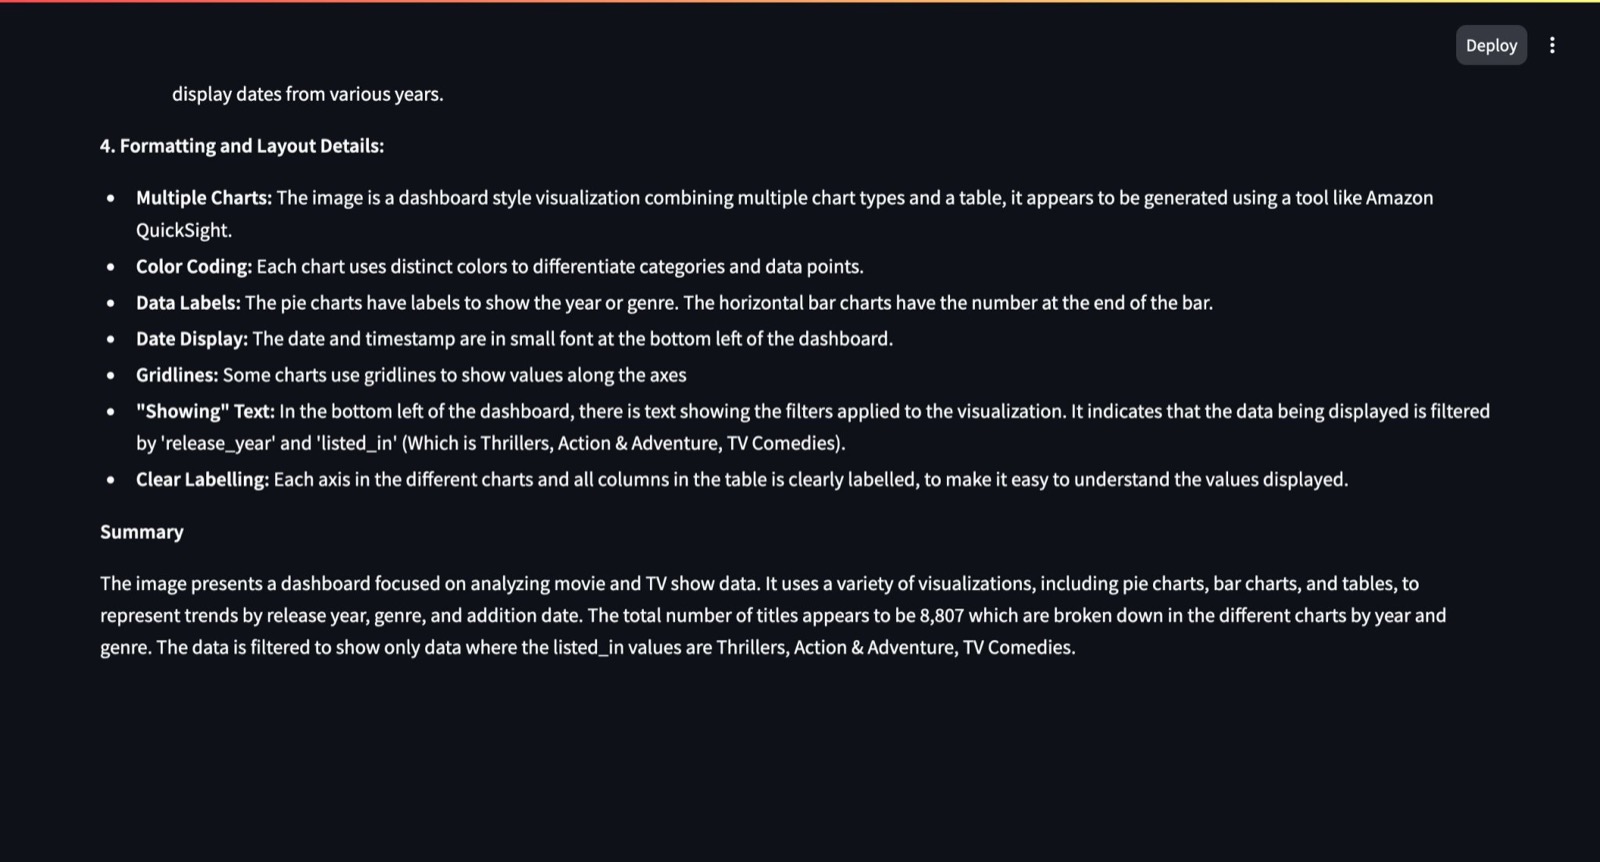Click the 'Gridlines:' bold label
Viewport: 1600px width, 862px height.
point(177,375)
